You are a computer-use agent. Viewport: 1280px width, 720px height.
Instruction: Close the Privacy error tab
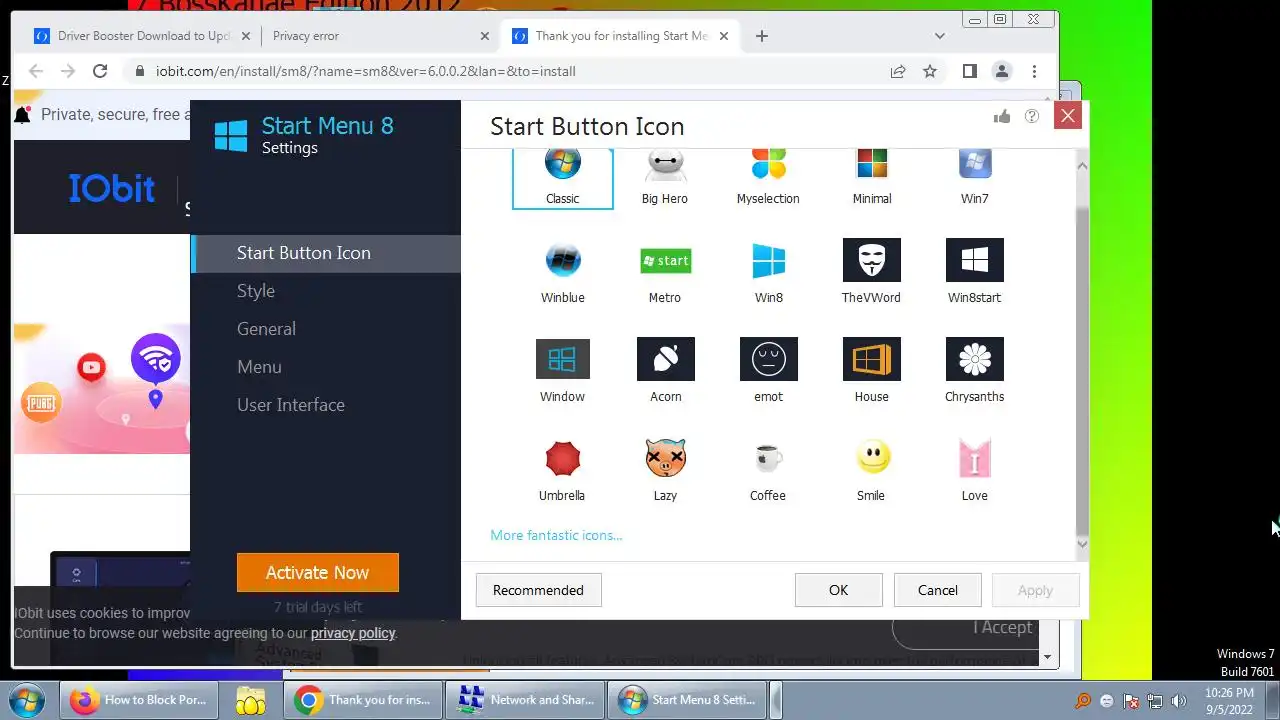point(485,36)
